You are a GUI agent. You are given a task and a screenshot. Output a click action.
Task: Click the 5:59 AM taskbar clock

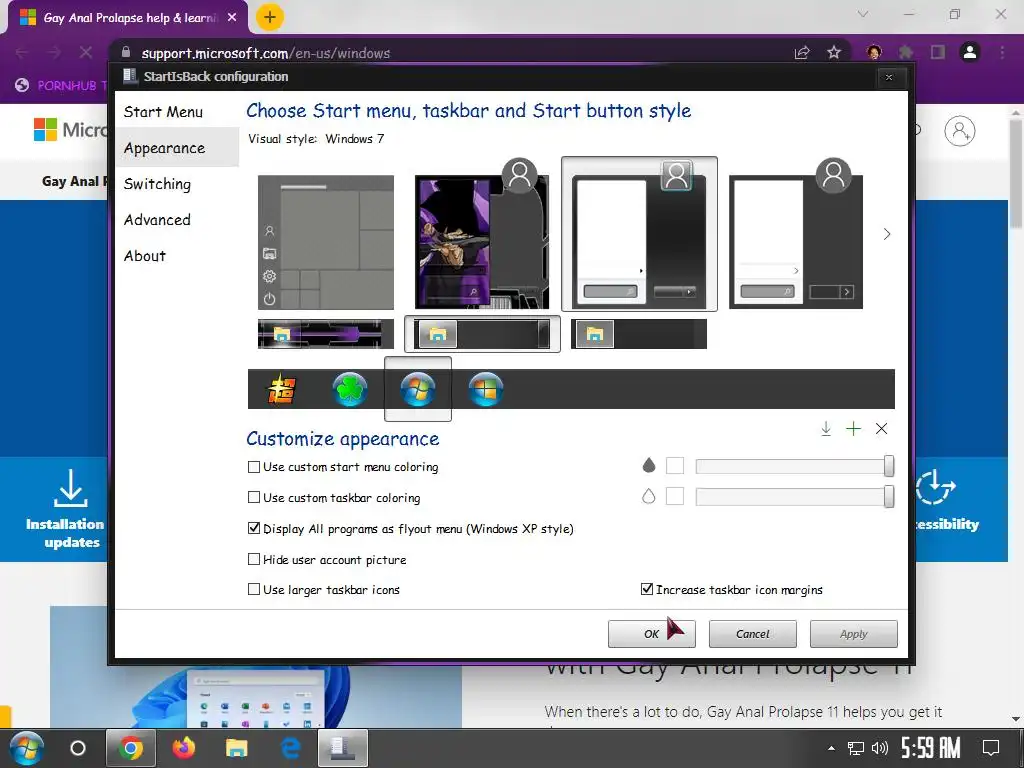931,748
